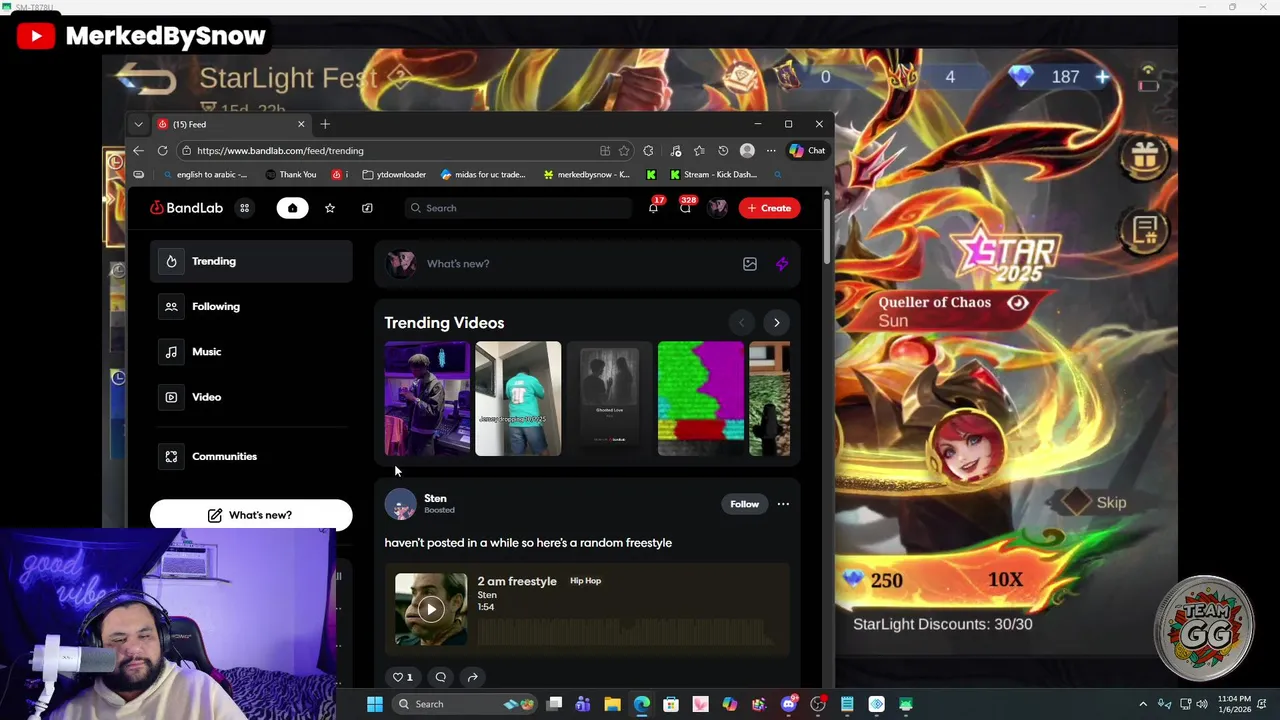Show previous Trending Videos with left arrow
This screenshot has height=720, width=1280.
[741, 323]
